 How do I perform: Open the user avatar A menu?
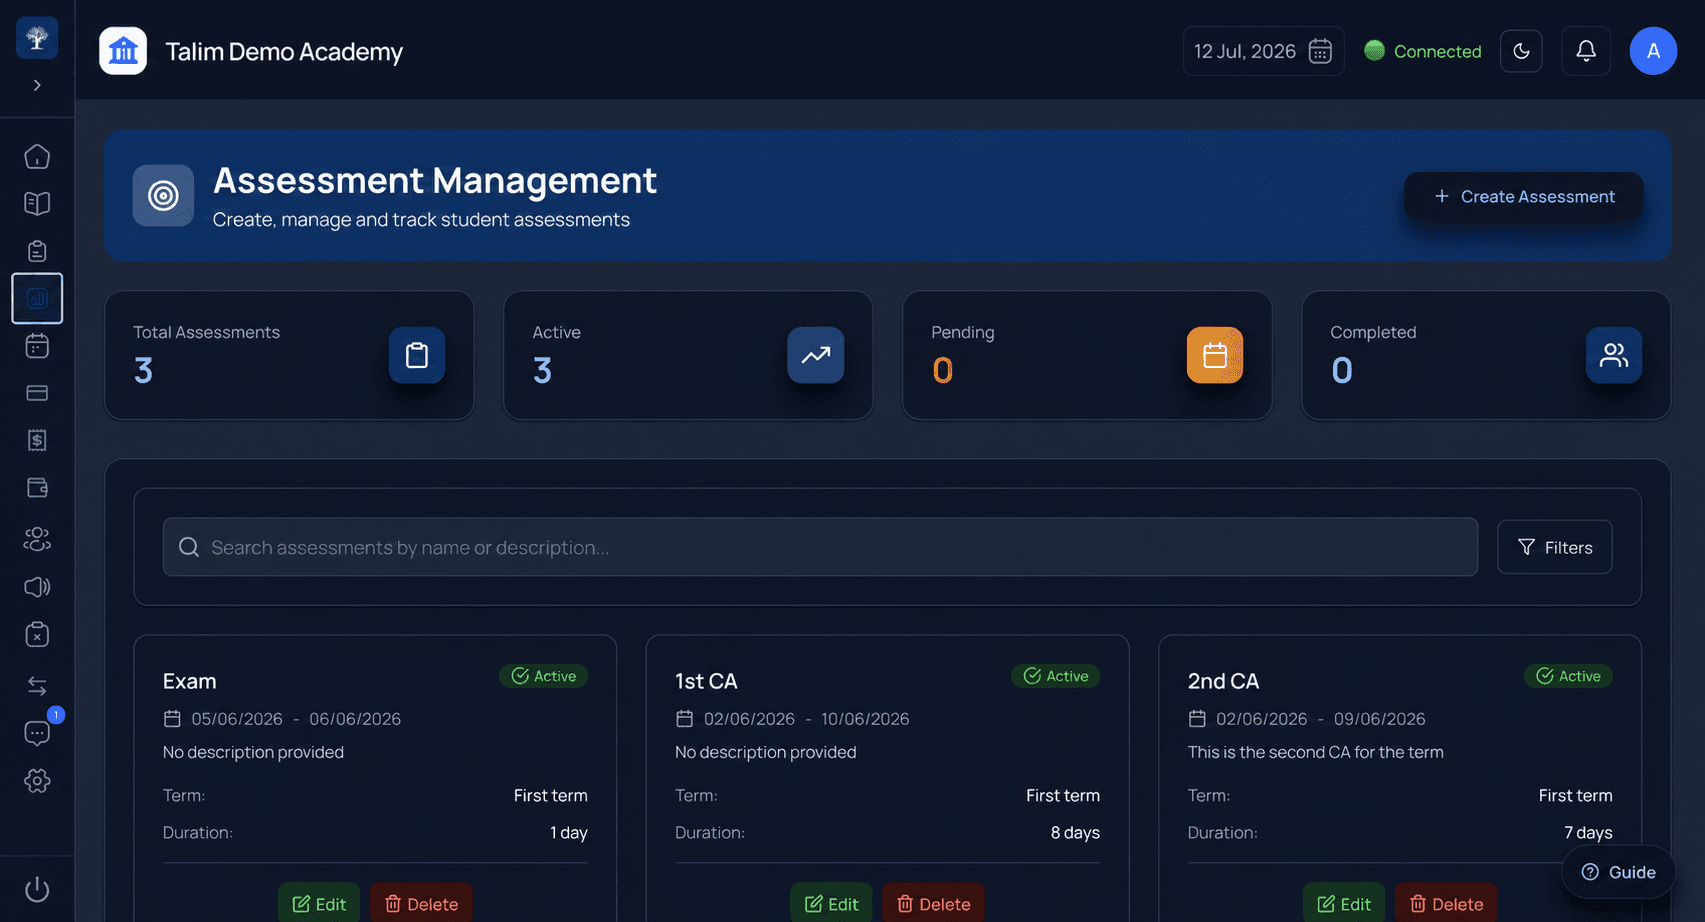point(1653,51)
